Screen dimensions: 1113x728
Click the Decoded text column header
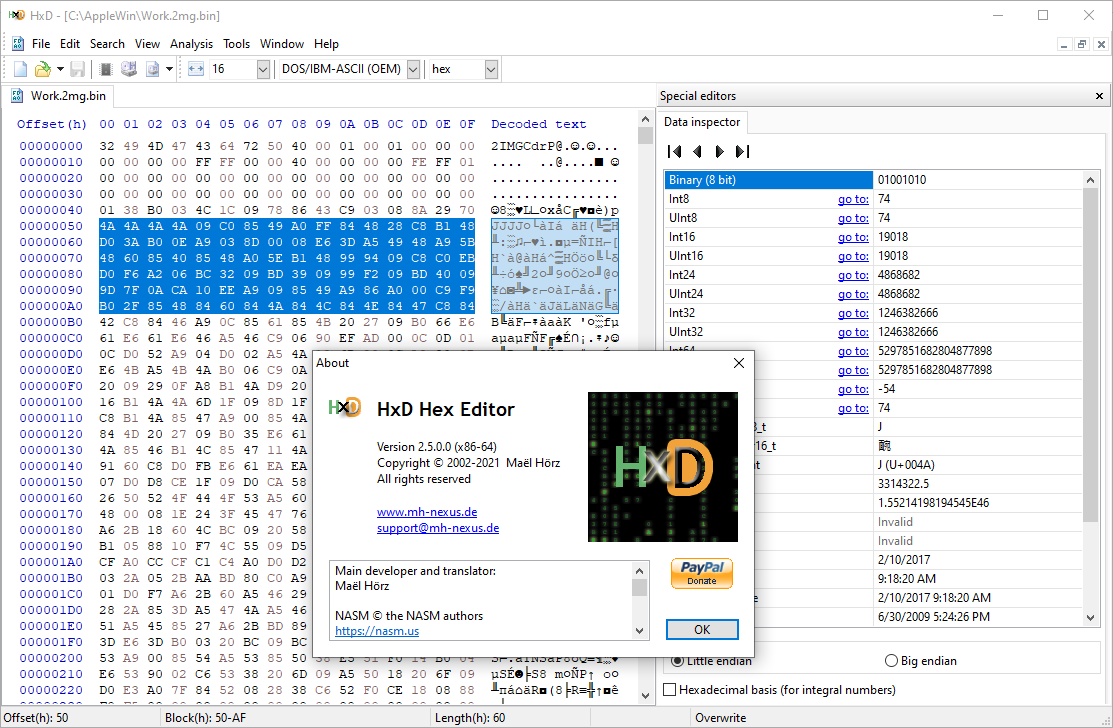point(539,124)
